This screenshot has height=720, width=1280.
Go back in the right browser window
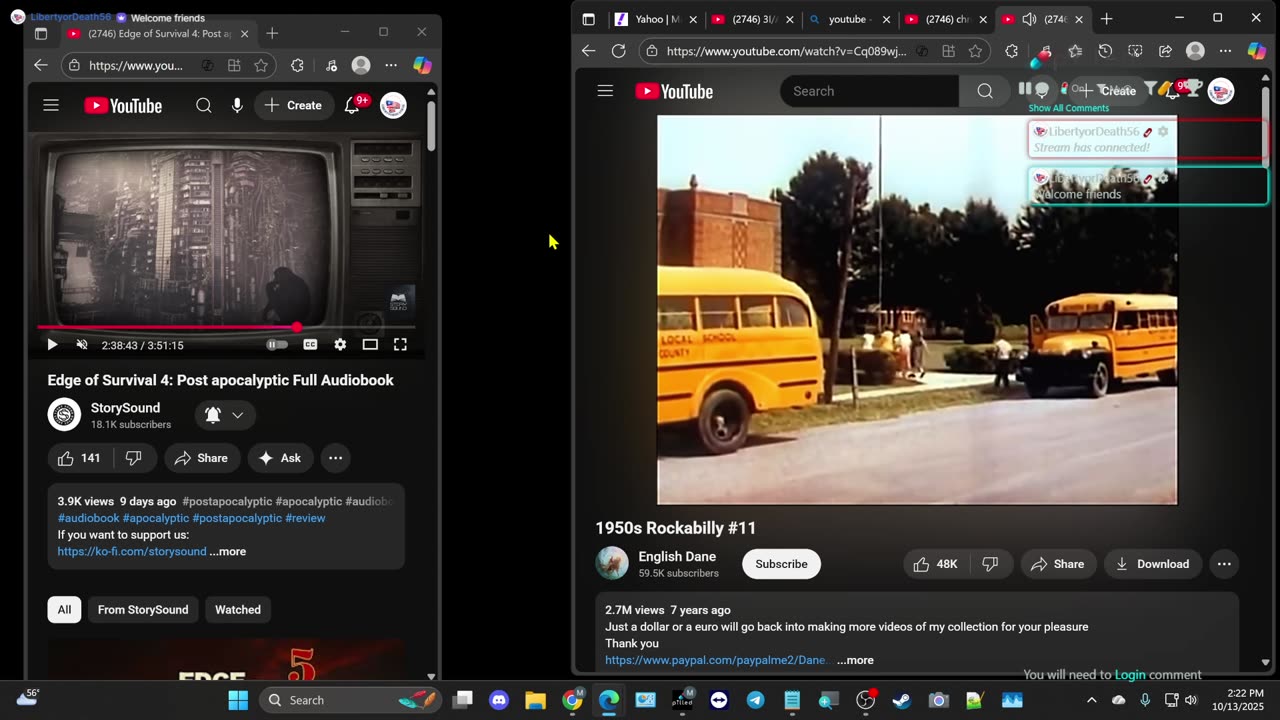[x=588, y=51]
